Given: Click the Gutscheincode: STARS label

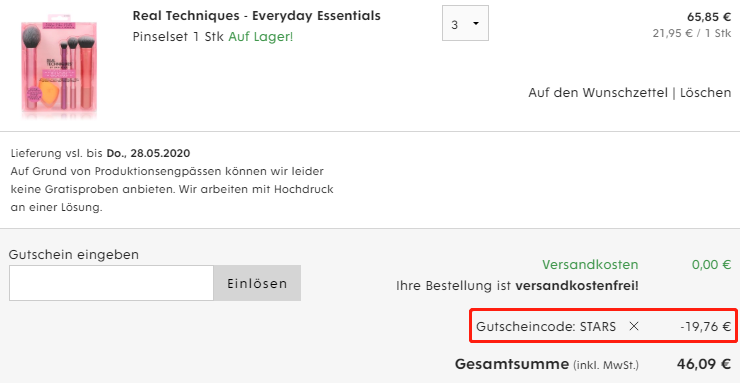Looking at the screenshot, I should (x=546, y=326).
